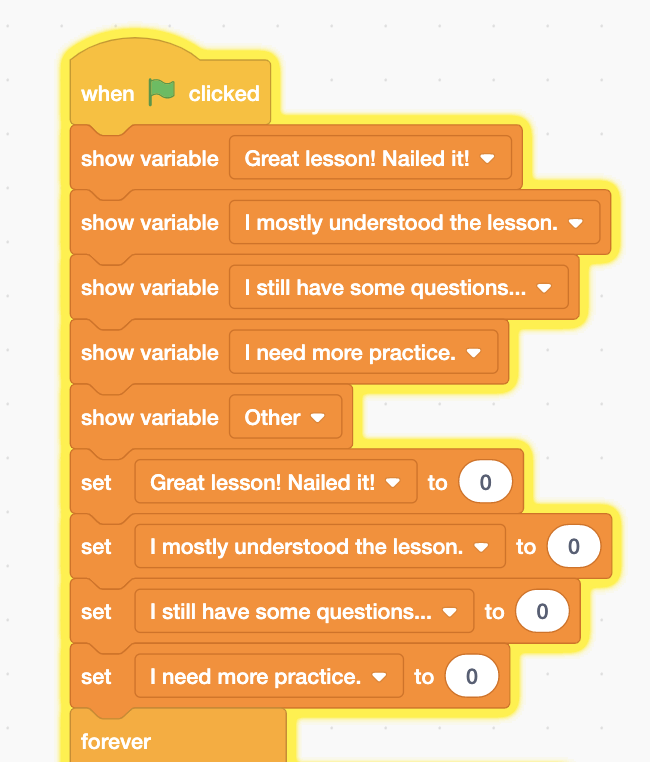Click the 'show variable' label of the Other block

pyautogui.click(x=149, y=418)
